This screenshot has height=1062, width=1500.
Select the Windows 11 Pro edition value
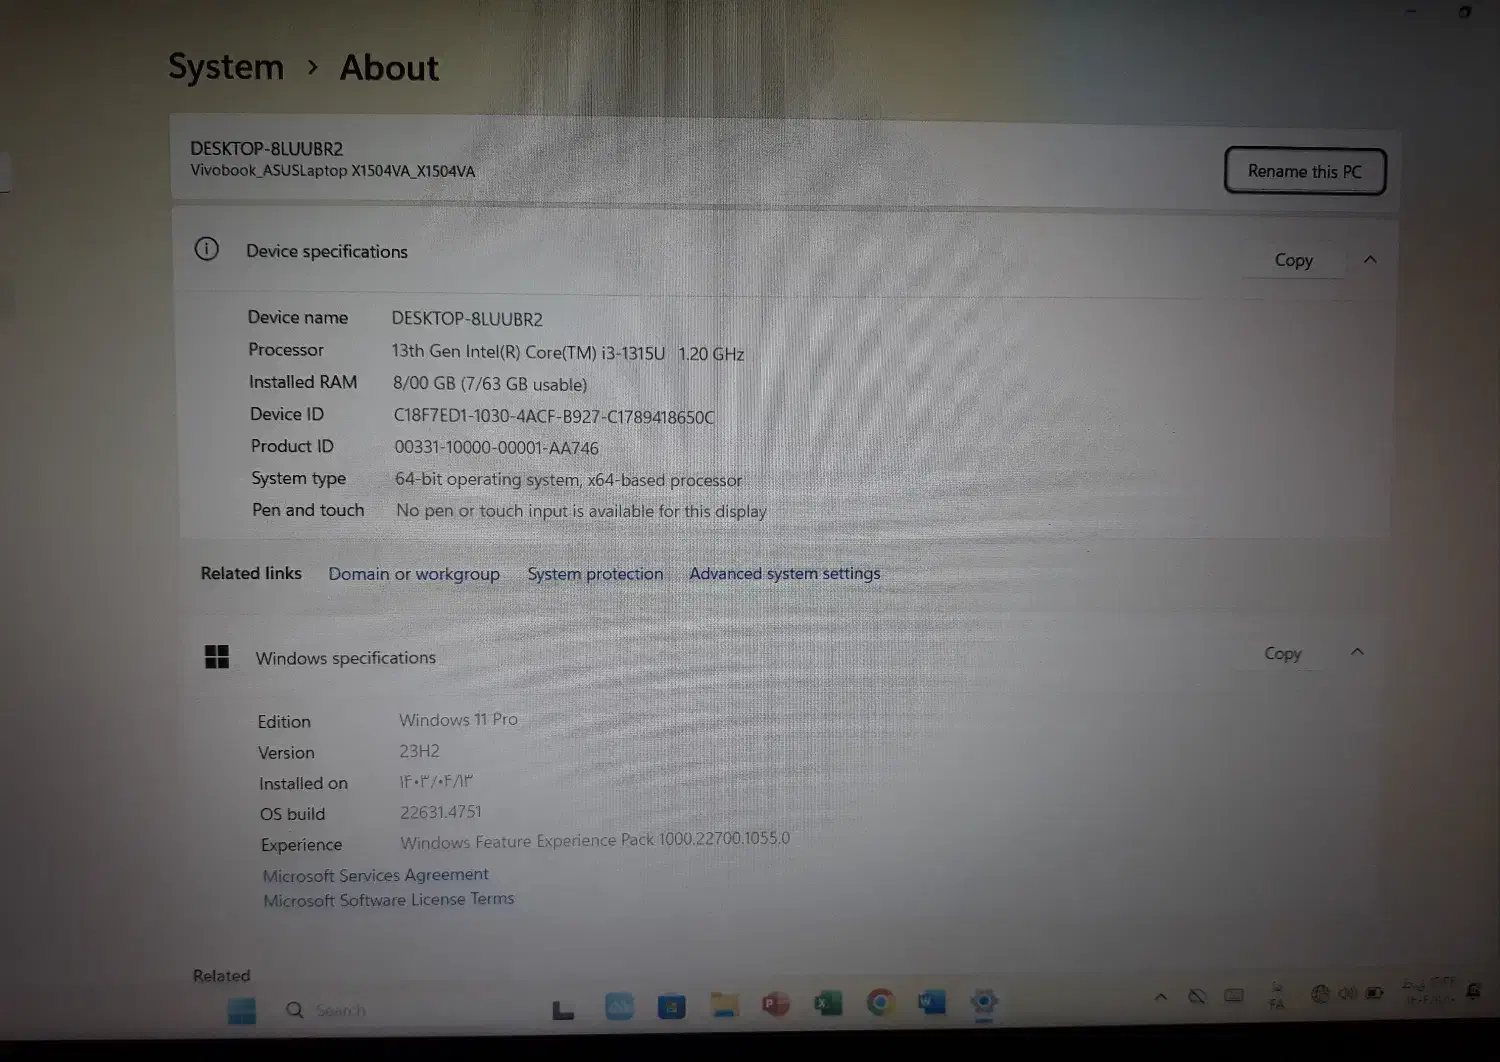(x=458, y=720)
